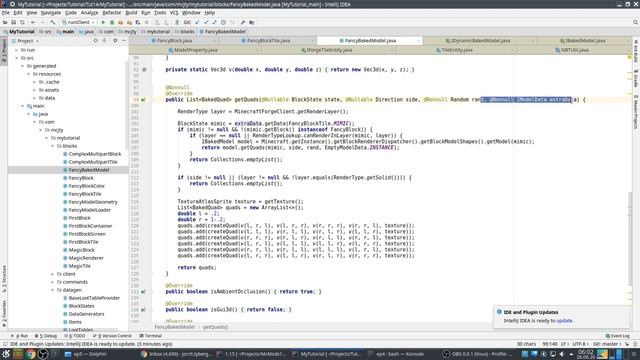The height and width of the screenshot is (360, 640).
Task: Click the Save All toolbar icon
Action: click(13, 22)
